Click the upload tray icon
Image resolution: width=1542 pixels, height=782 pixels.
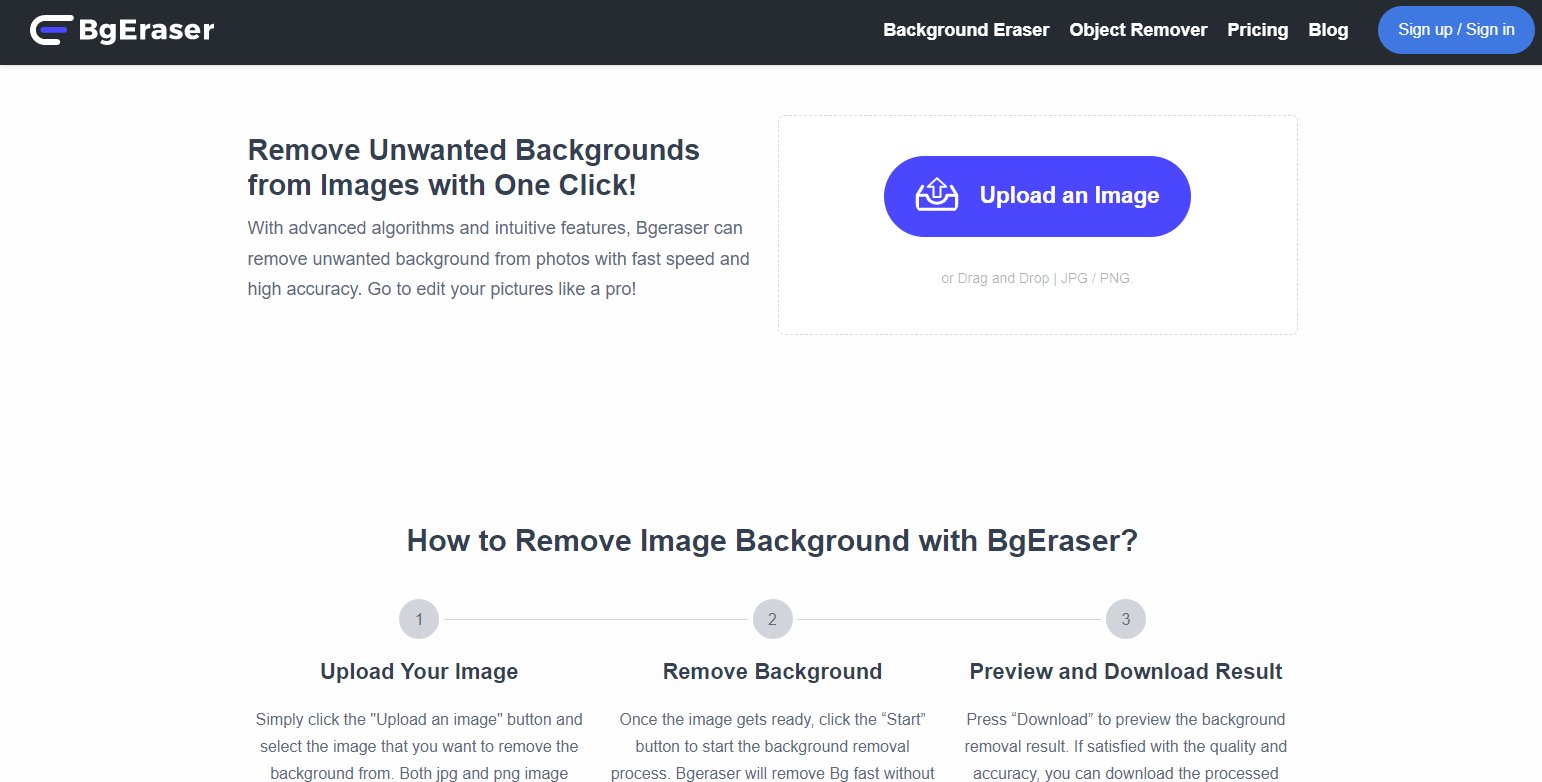[936, 196]
